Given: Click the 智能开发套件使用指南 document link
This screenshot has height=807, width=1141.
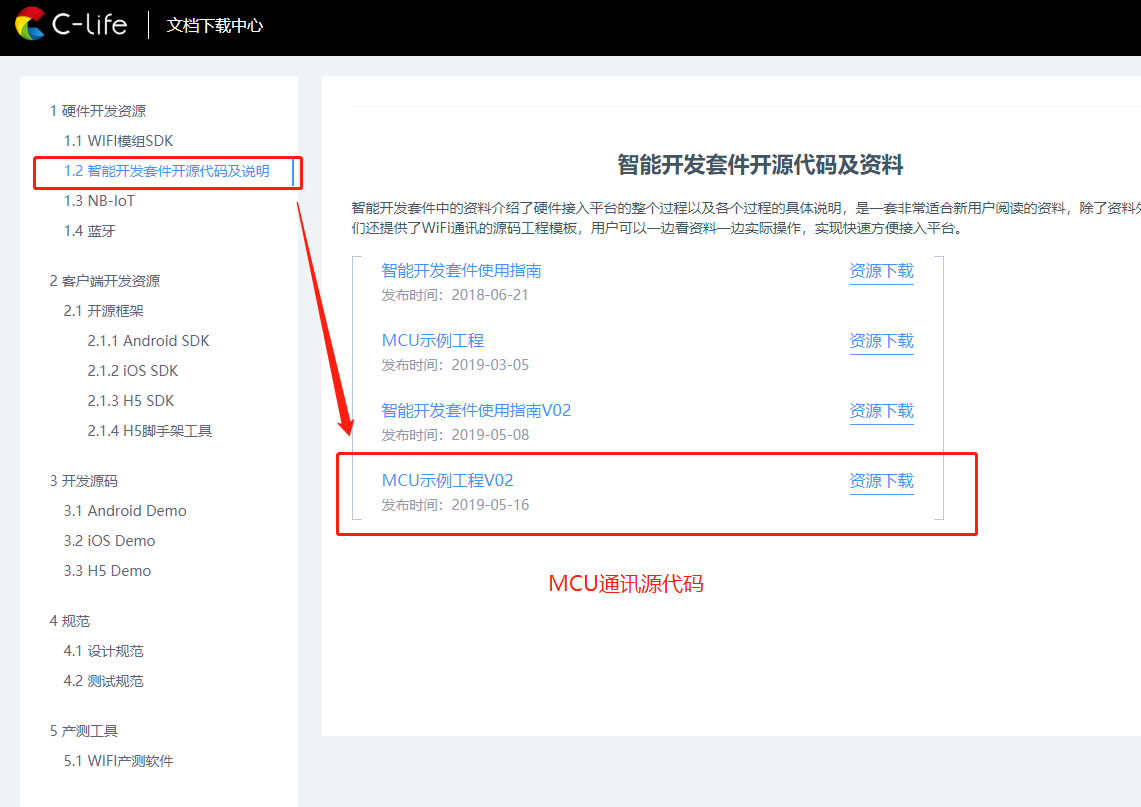Looking at the screenshot, I should (461, 271).
